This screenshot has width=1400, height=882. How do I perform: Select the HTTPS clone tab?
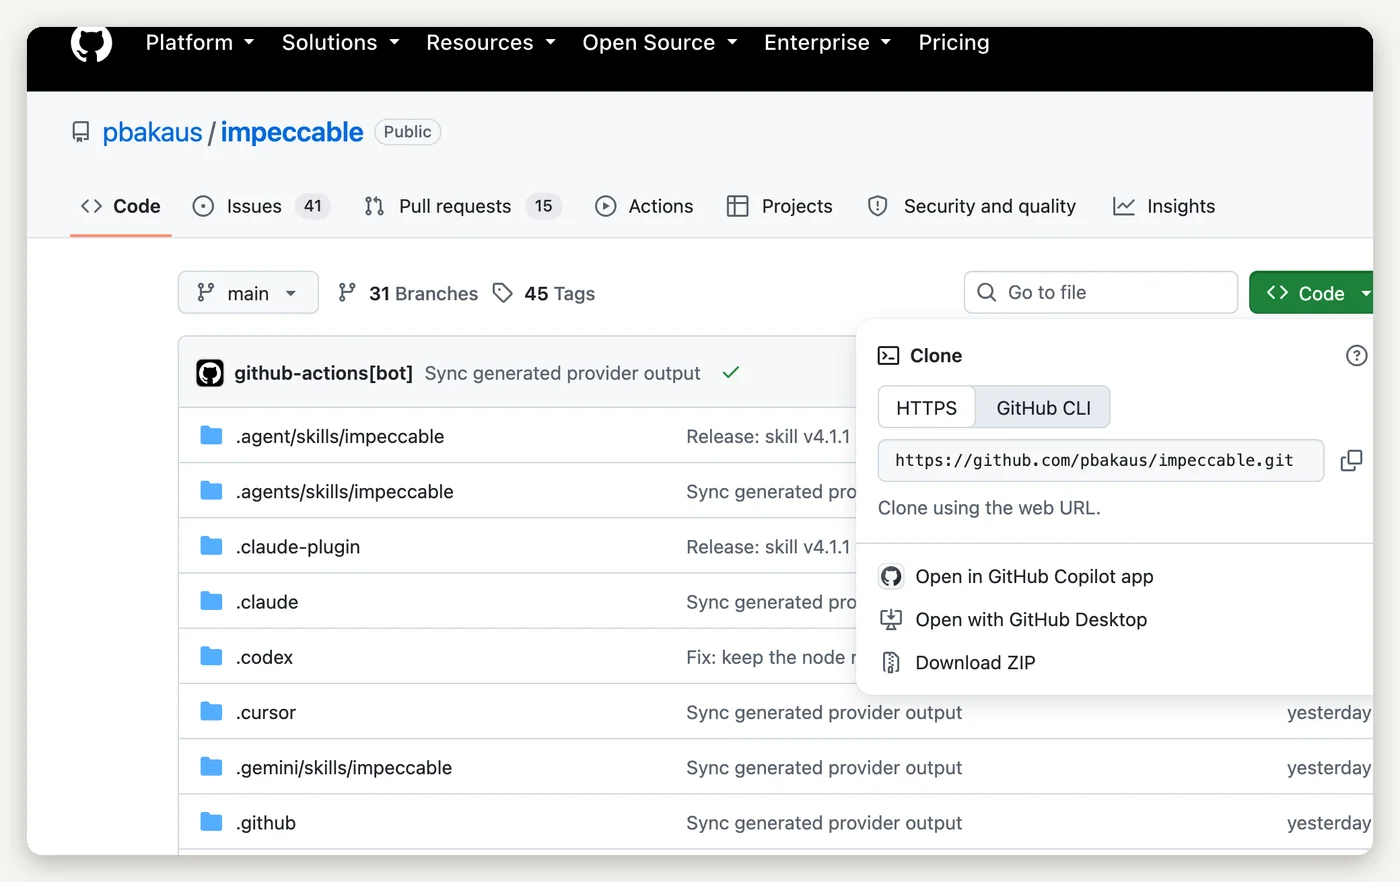(926, 408)
